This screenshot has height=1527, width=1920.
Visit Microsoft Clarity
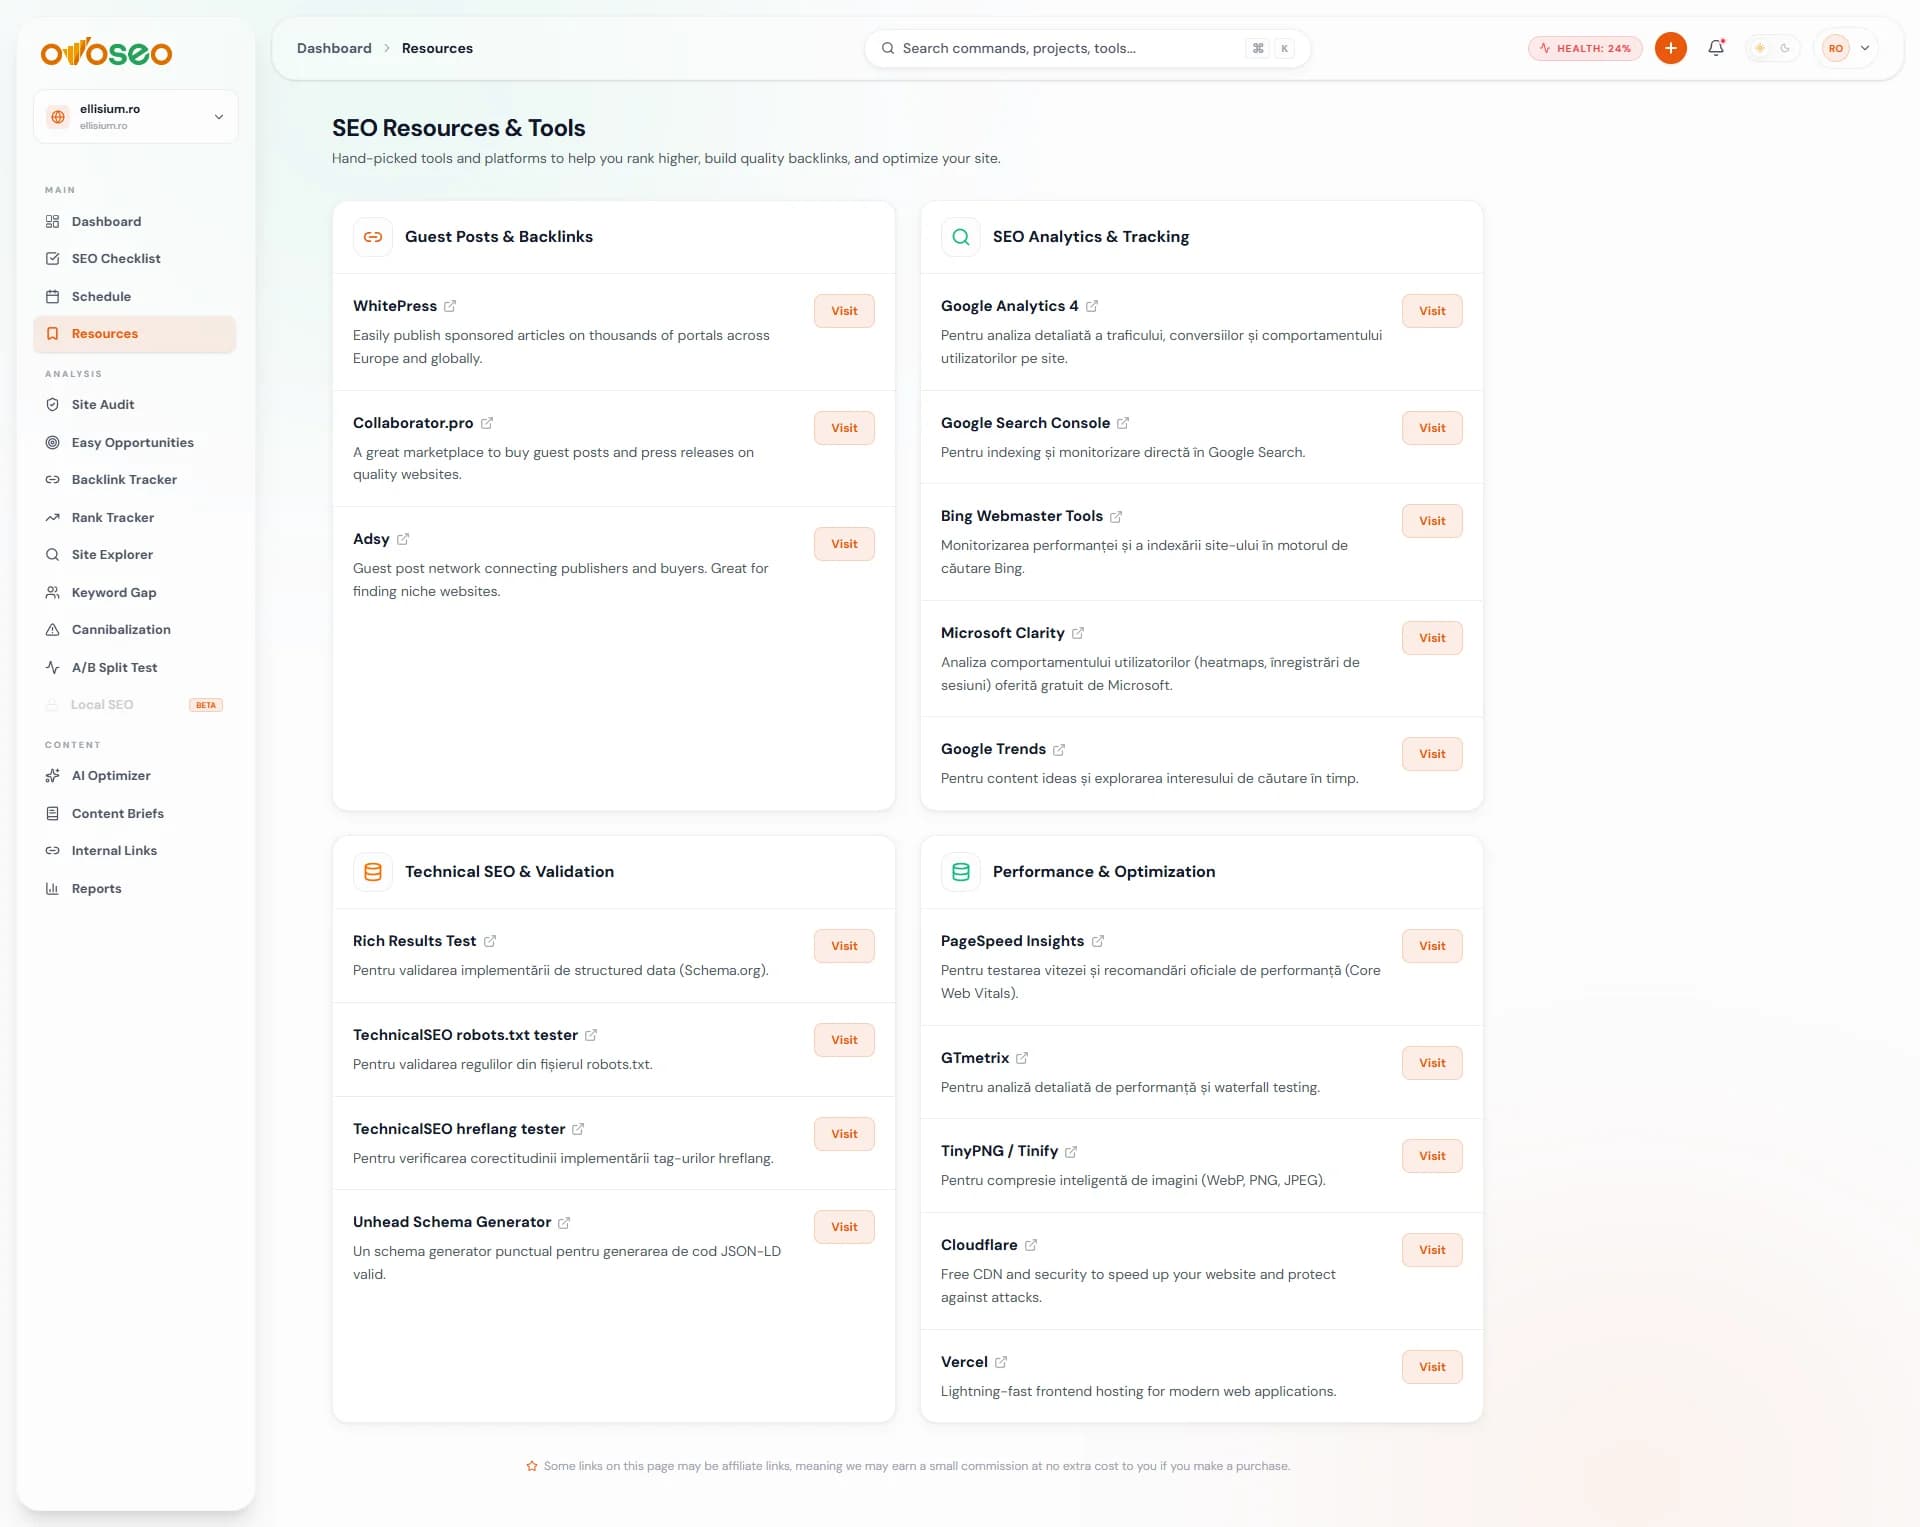tap(1432, 638)
